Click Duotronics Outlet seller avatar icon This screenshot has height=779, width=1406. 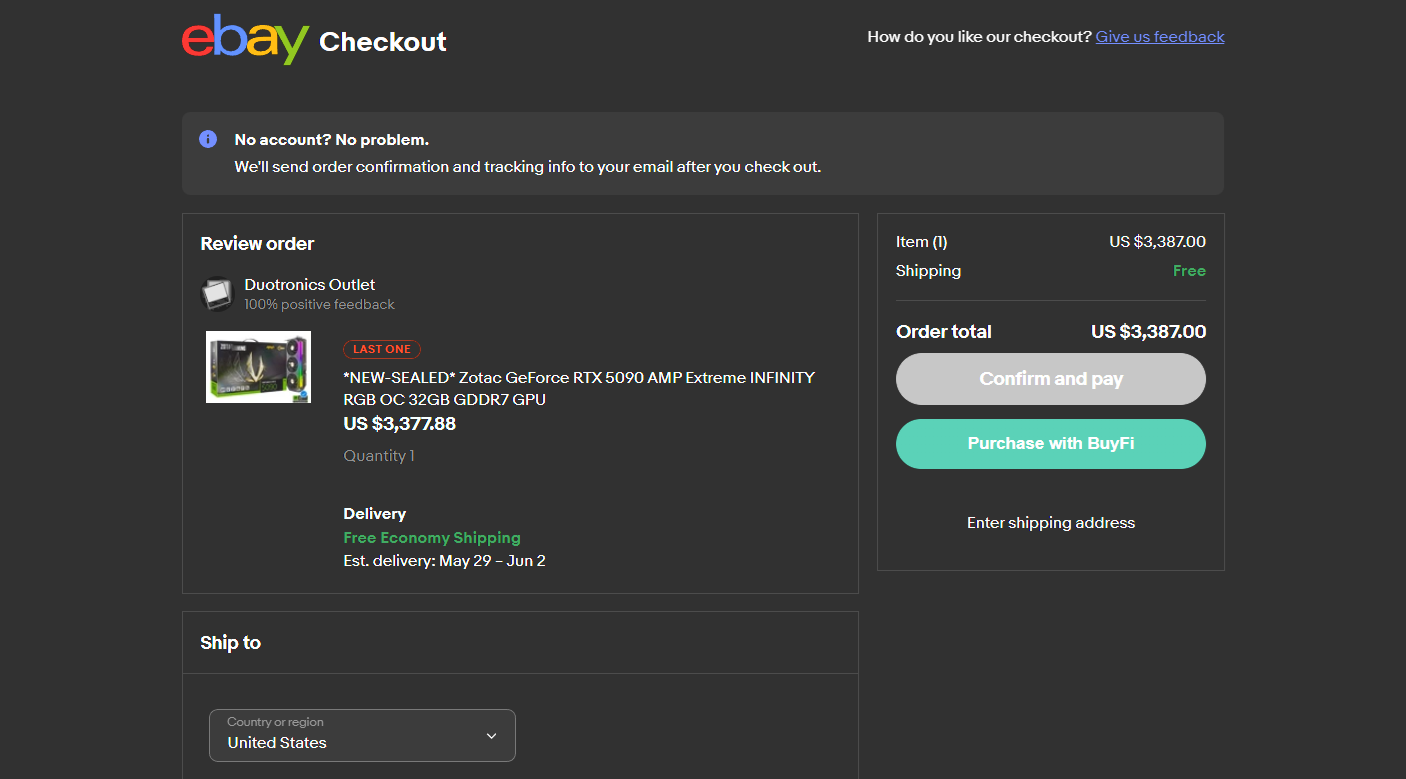[x=217, y=294]
